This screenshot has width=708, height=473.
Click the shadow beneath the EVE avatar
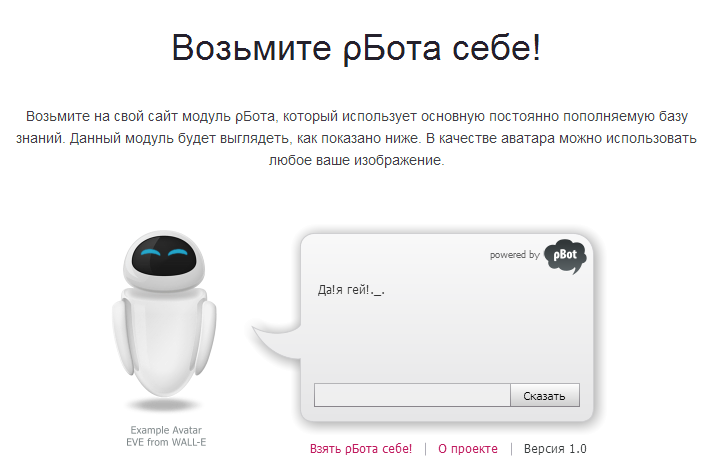coord(164,405)
